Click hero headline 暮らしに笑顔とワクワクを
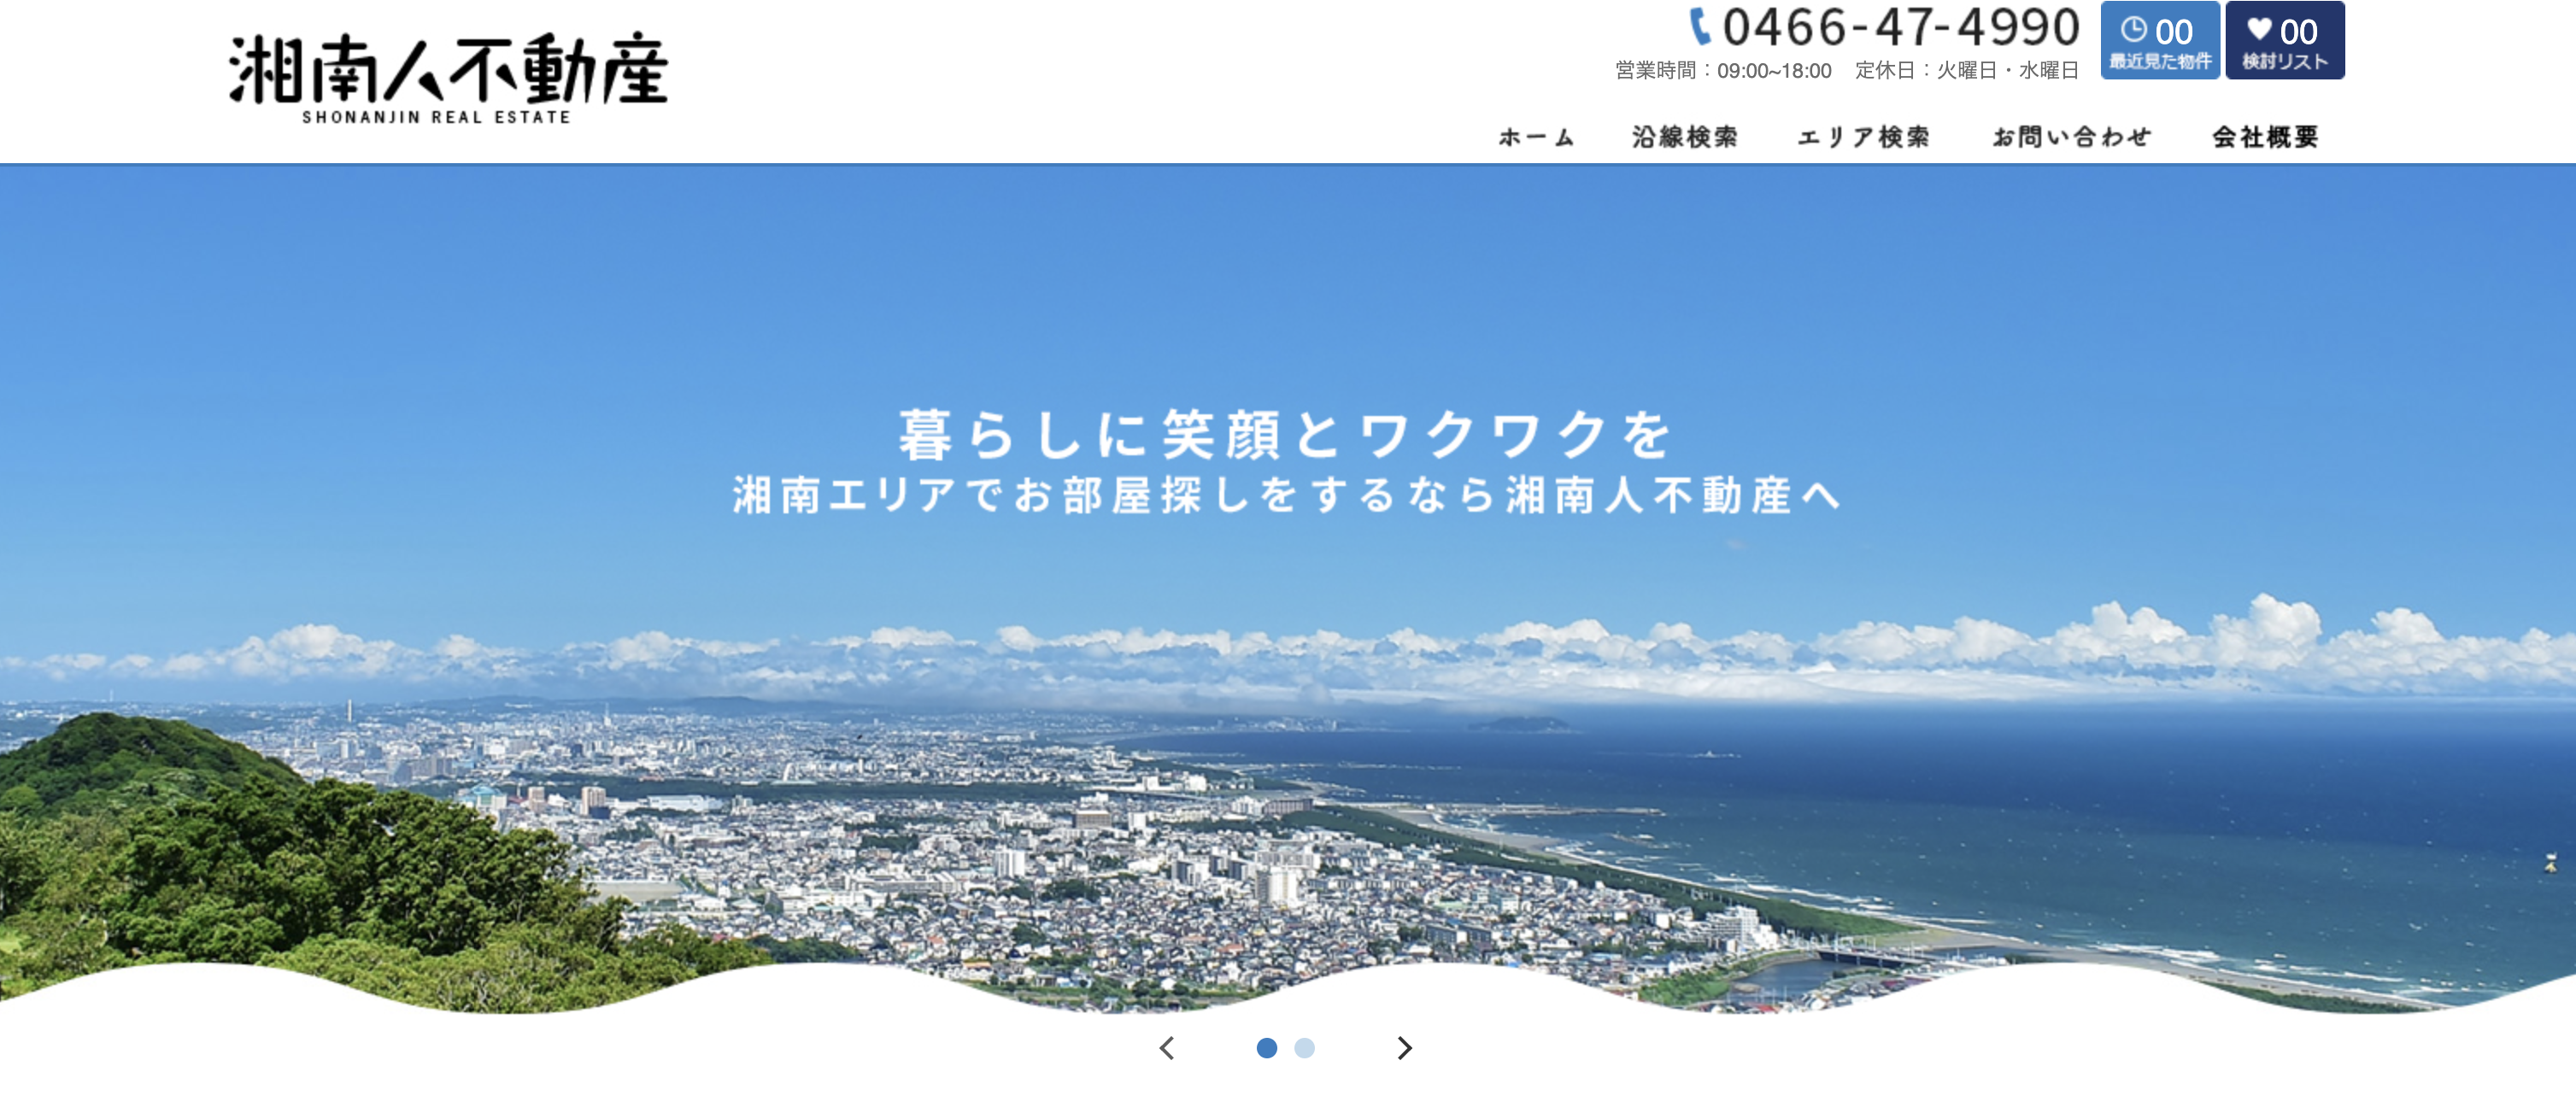 (x=1286, y=436)
